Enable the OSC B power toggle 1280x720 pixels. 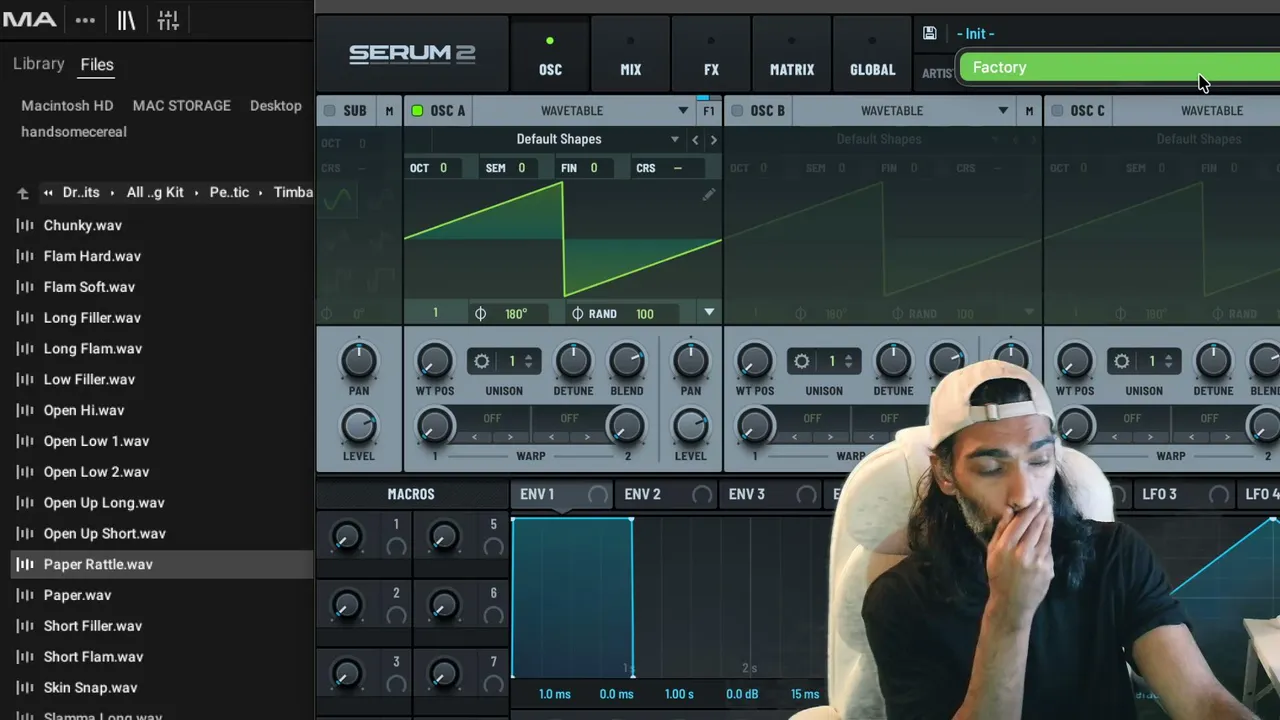(x=737, y=111)
